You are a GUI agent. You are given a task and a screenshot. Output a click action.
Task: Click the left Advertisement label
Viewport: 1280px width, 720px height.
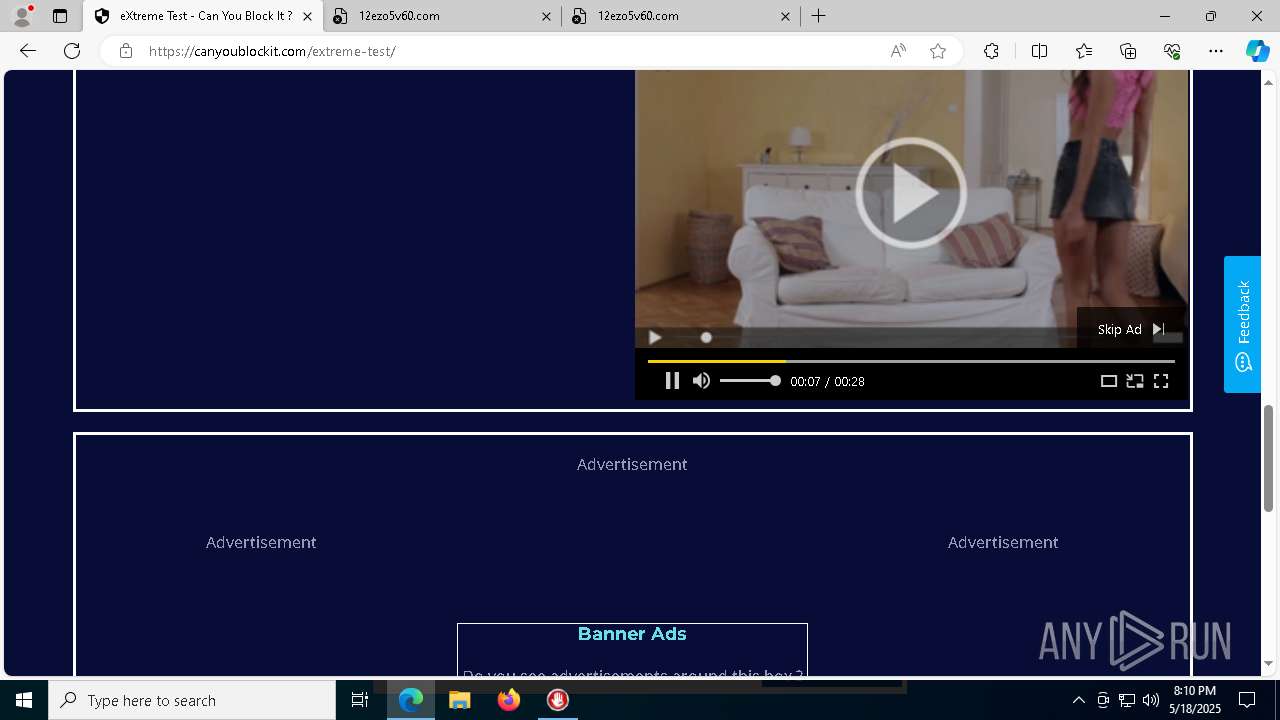[x=261, y=542]
